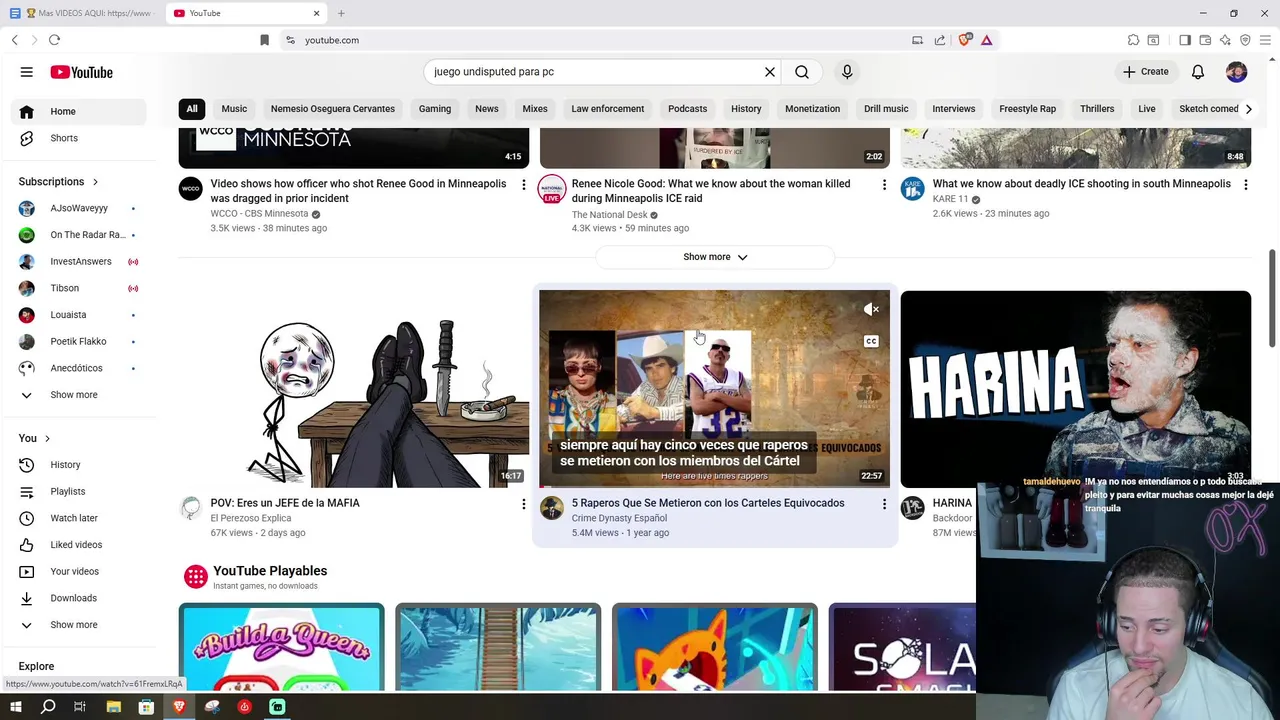Expand news shelf with Show more
This screenshot has height=720, width=1280.
(715, 257)
